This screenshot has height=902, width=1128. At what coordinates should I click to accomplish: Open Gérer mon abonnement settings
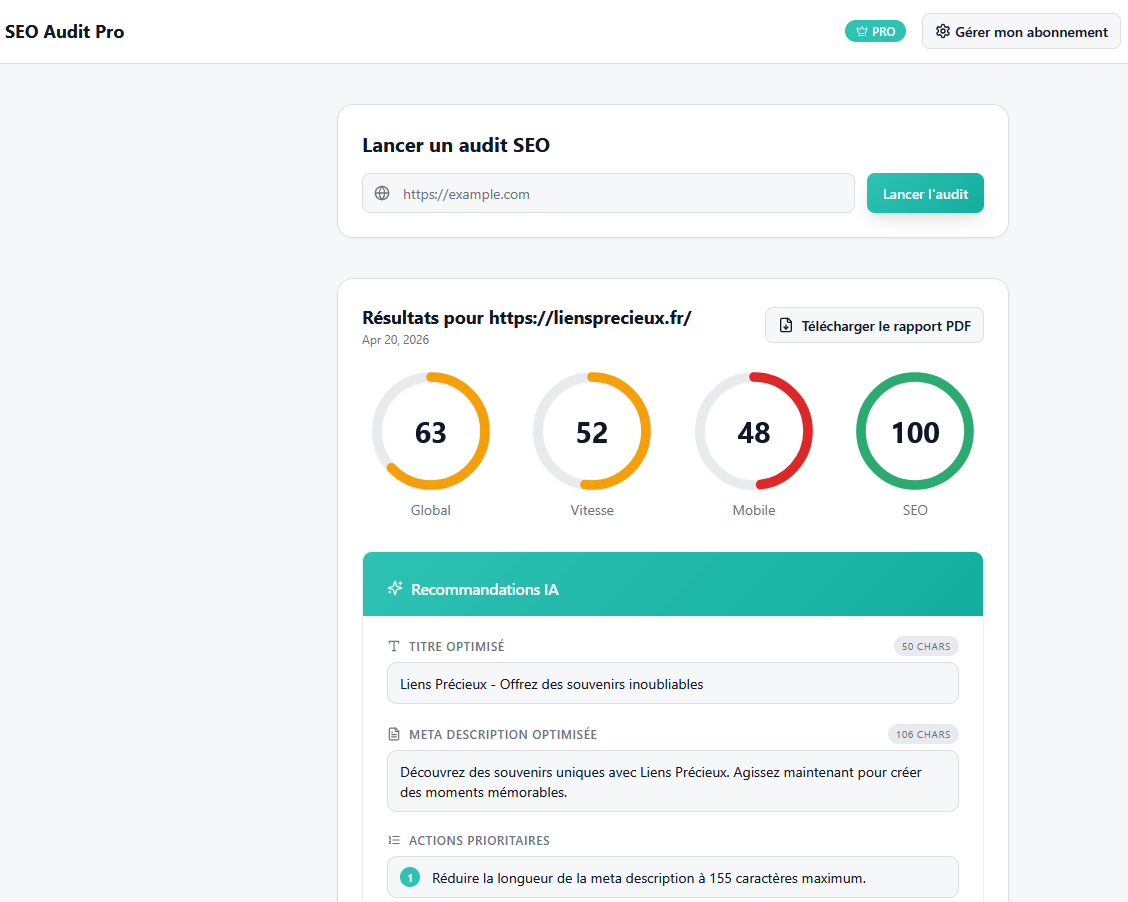(x=1021, y=32)
